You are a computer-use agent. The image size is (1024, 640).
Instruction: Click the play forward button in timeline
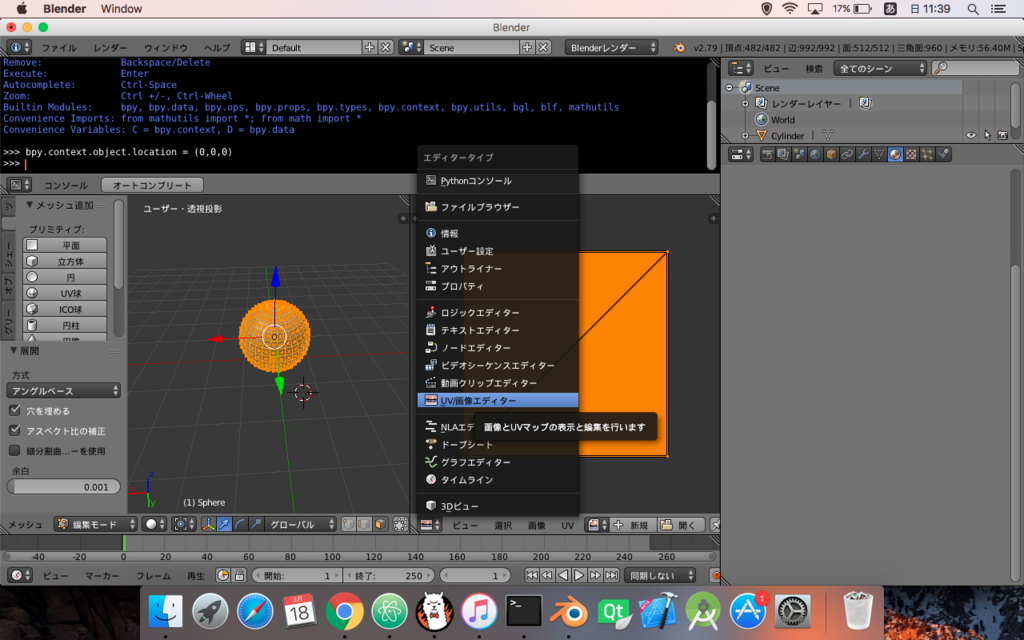click(579, 575)
